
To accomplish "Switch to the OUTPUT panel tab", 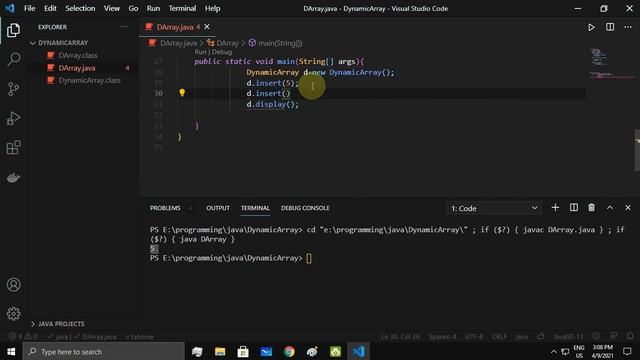I will pos(218,208).
